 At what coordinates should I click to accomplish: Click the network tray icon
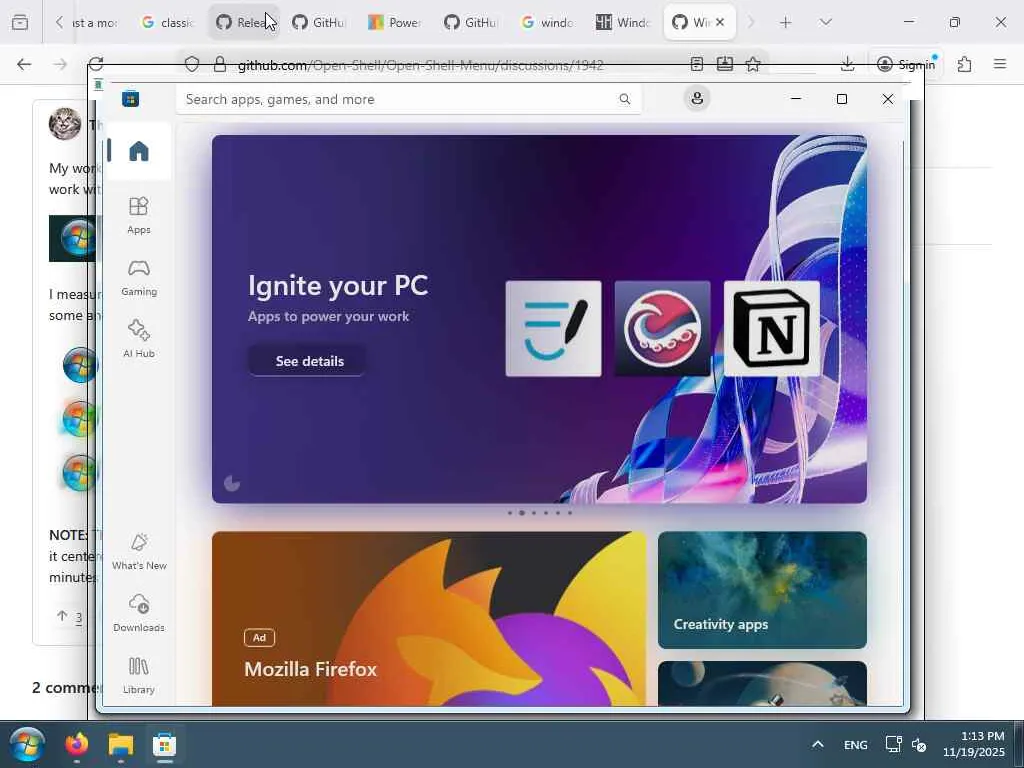893,744
